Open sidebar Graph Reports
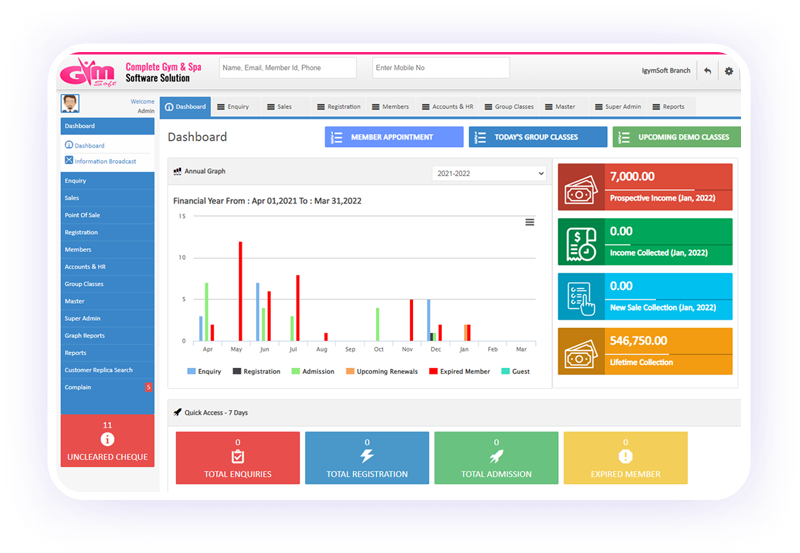800x553 pixels. 107,336
